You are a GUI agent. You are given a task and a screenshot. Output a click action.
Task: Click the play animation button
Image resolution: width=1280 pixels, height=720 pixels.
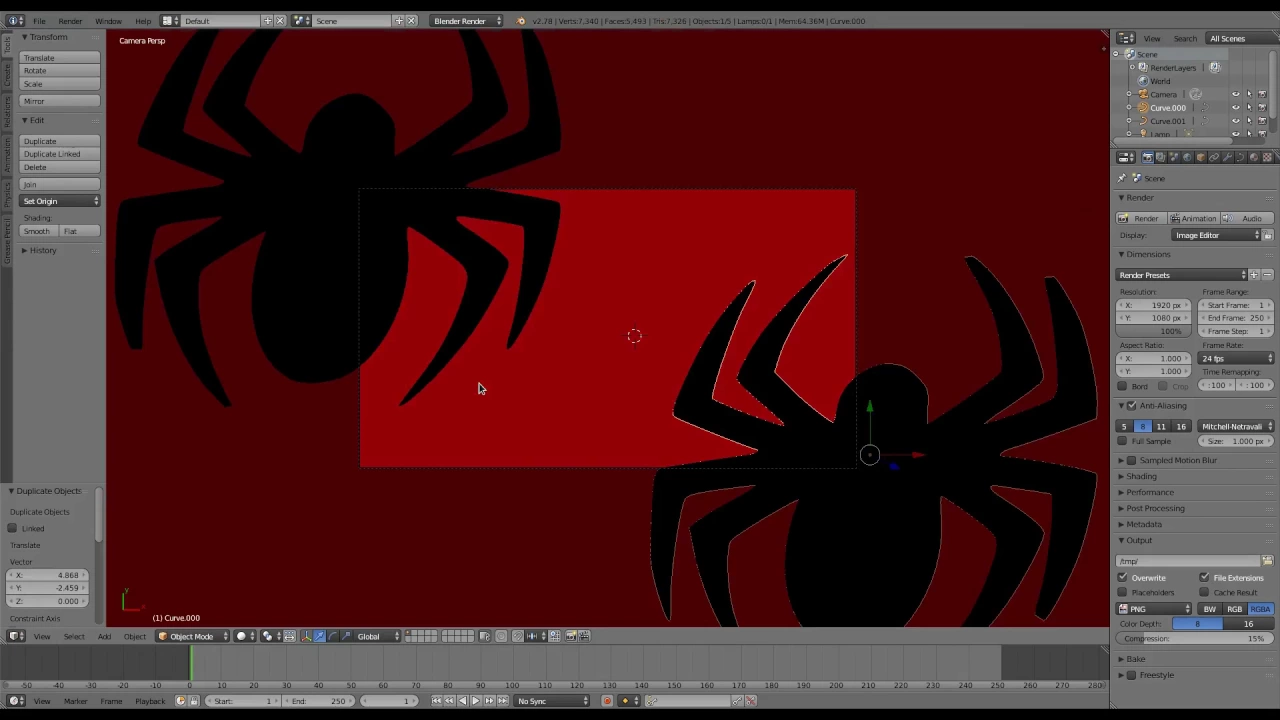[475, 701]
